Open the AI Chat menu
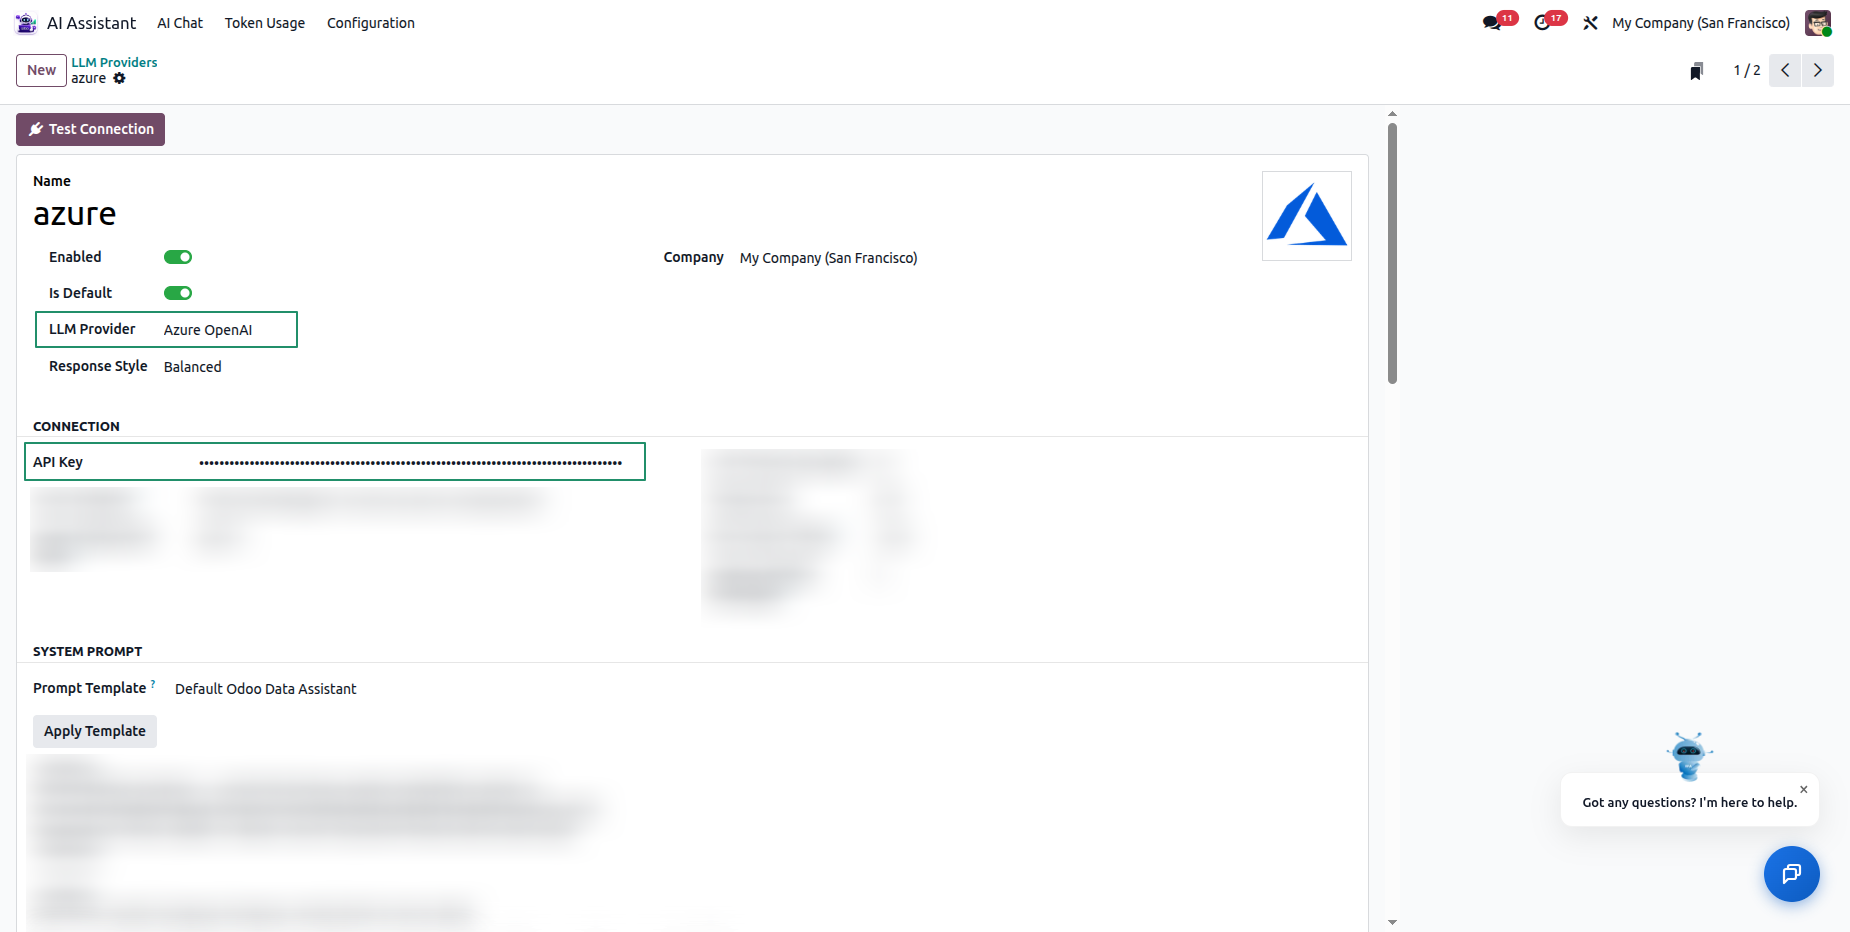The image size is (1850, 932). (180, 23)
